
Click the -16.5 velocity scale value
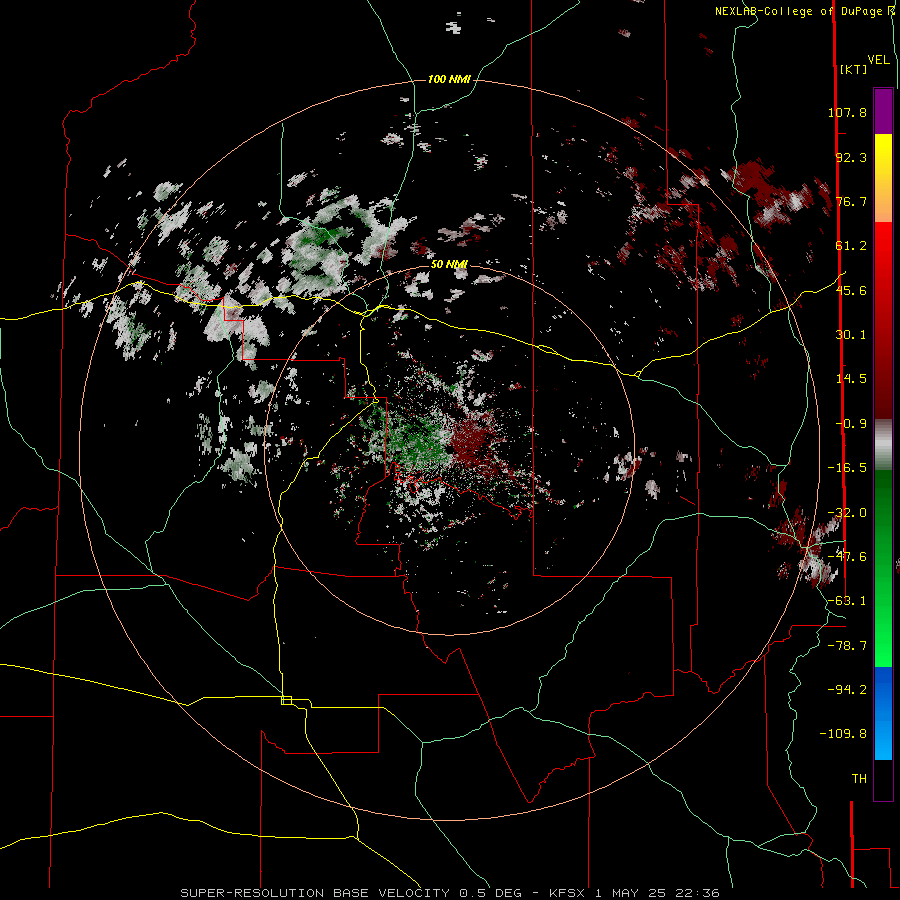tap(847, 468)
